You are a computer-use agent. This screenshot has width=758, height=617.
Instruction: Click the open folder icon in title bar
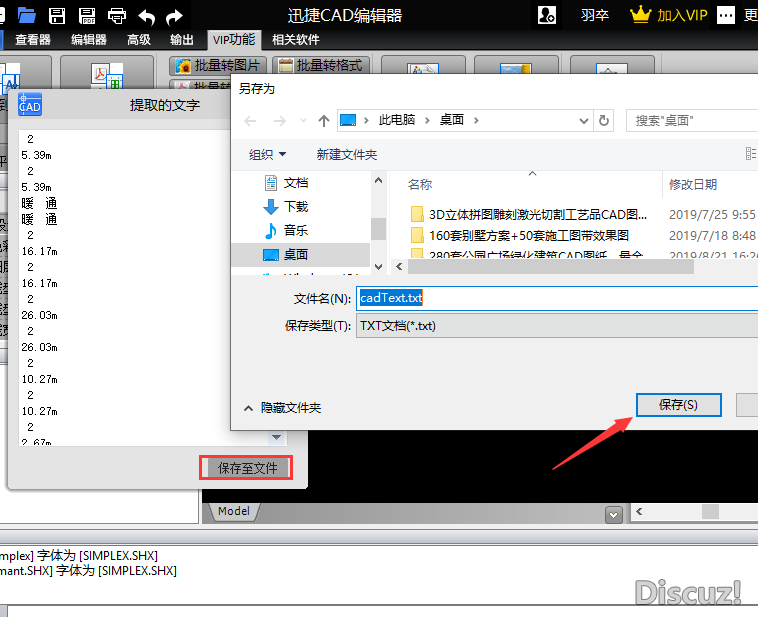[x=27, y=15]
